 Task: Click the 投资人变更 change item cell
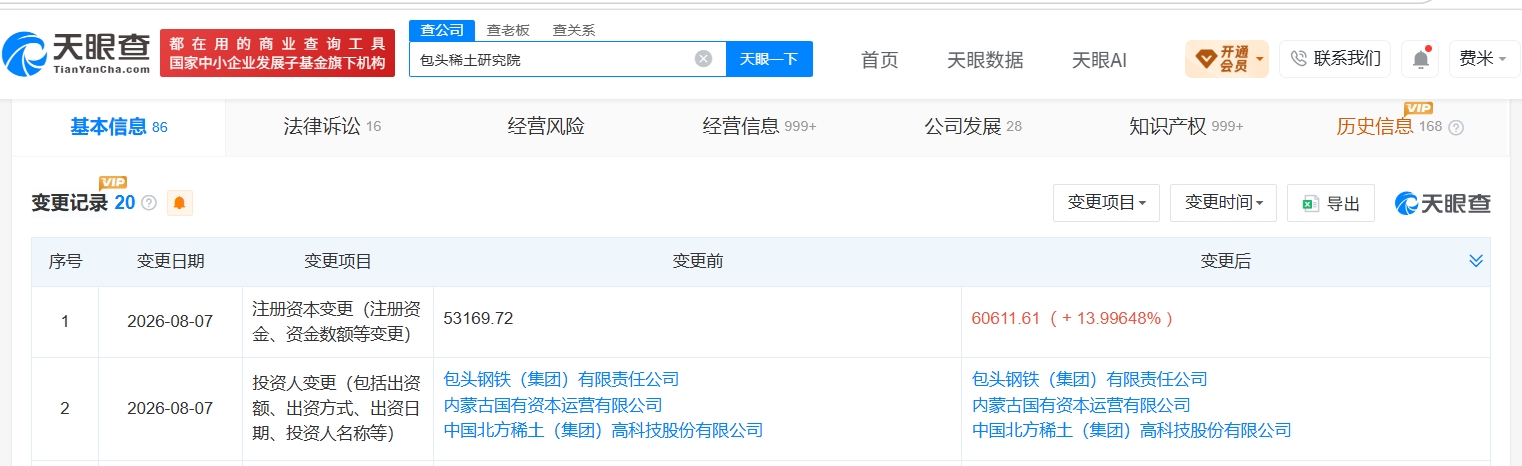click(x=337, y=407)
